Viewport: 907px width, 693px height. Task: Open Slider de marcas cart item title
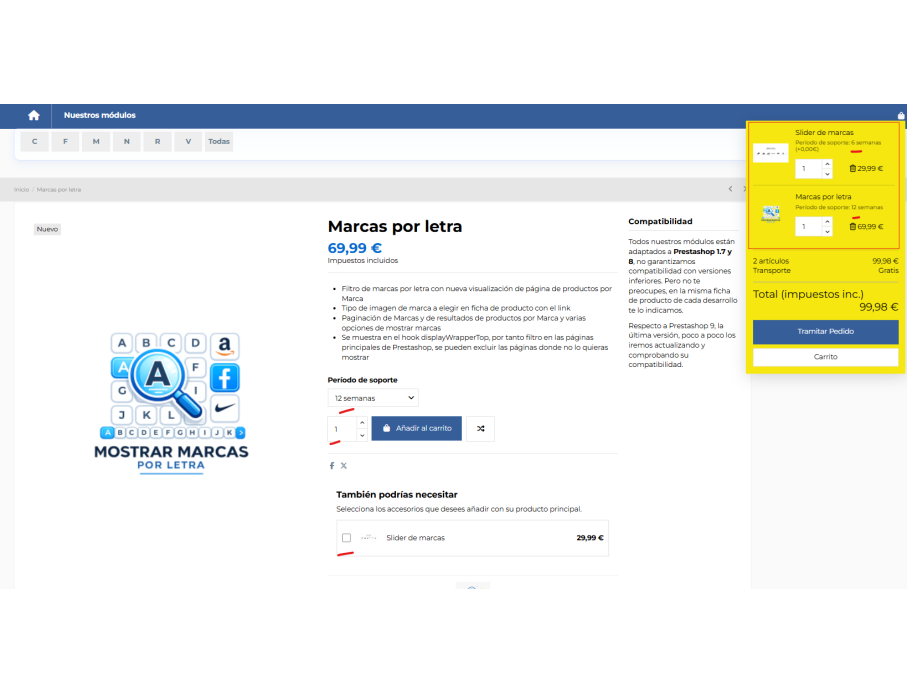(x=824, y=132)
